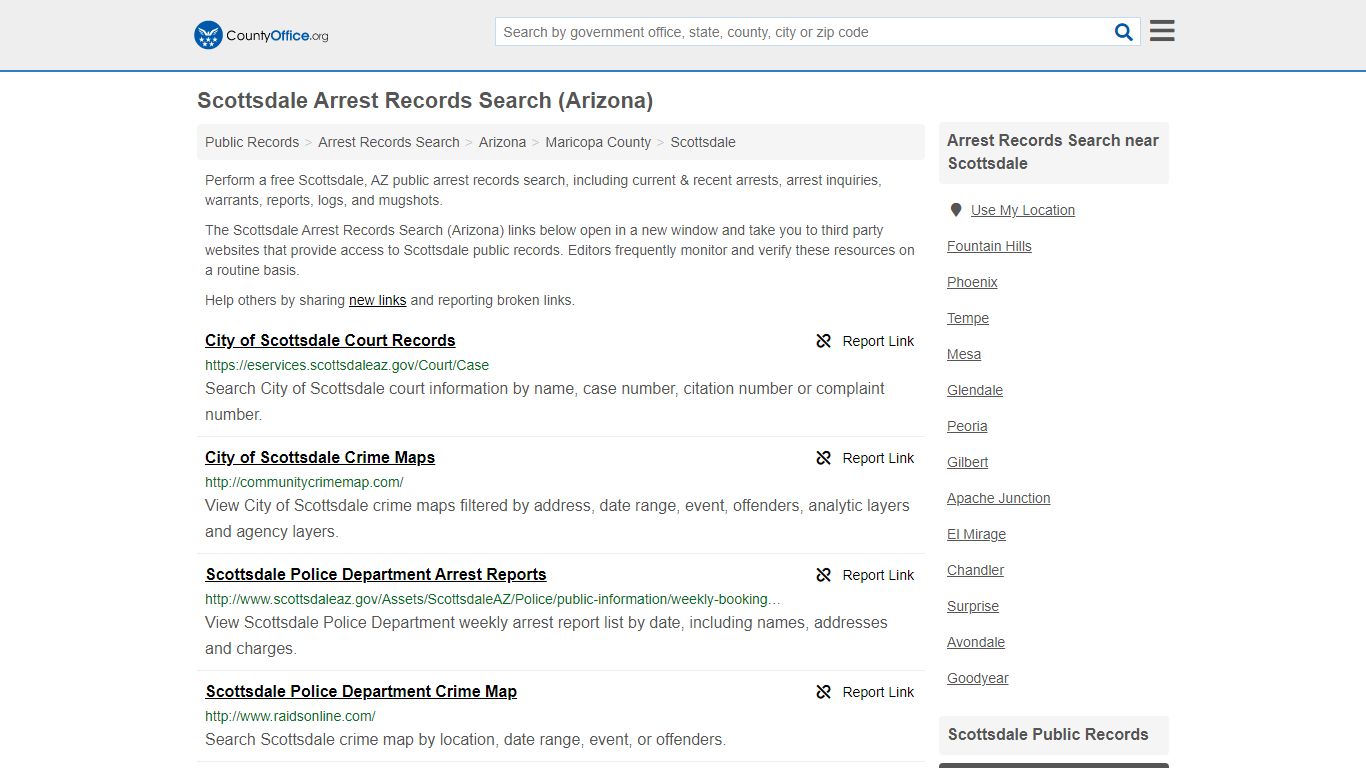Viewport: 1366px width, 768px height.
Task: Open Tempe arrest records
Action: coord(968,318)
